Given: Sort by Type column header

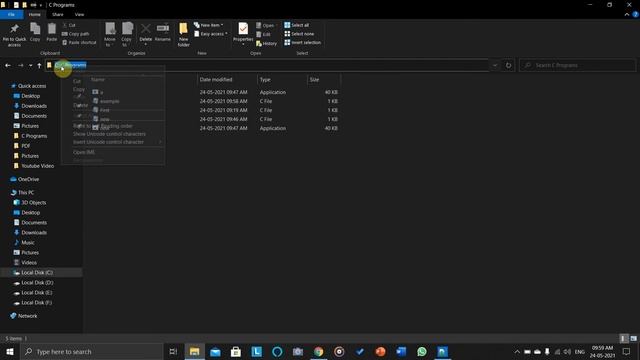Looking at the screenshot, I should click(x=282, y=80).
